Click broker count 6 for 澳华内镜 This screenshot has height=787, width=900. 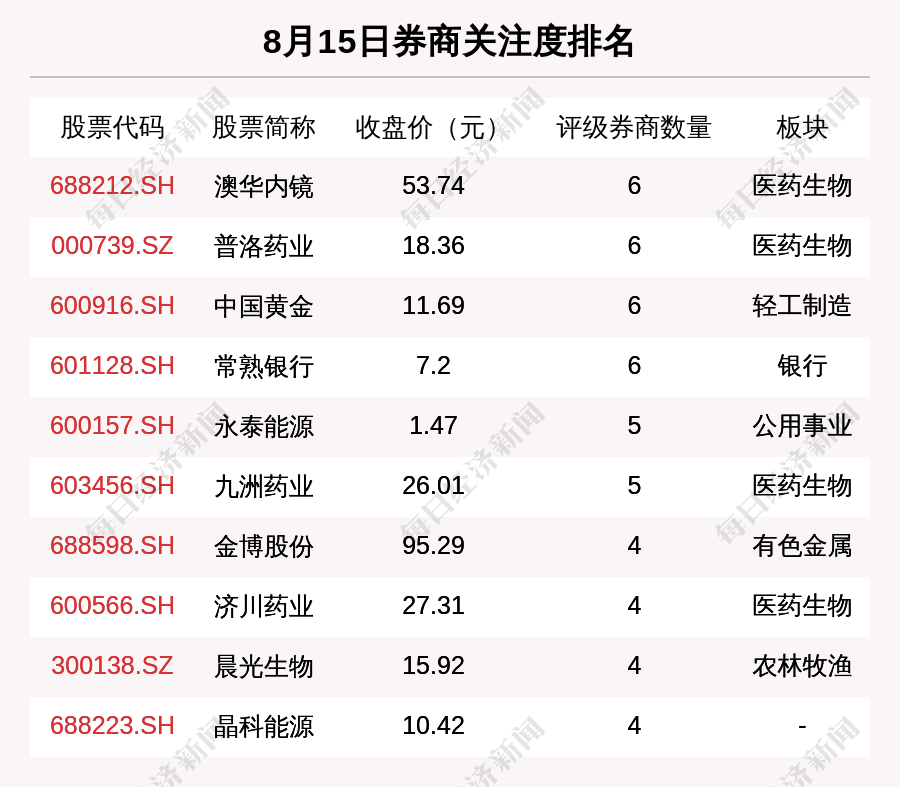(634, 186)
